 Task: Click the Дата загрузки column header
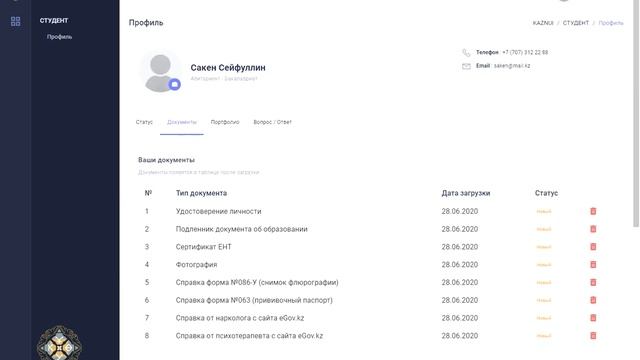(466, 193)
